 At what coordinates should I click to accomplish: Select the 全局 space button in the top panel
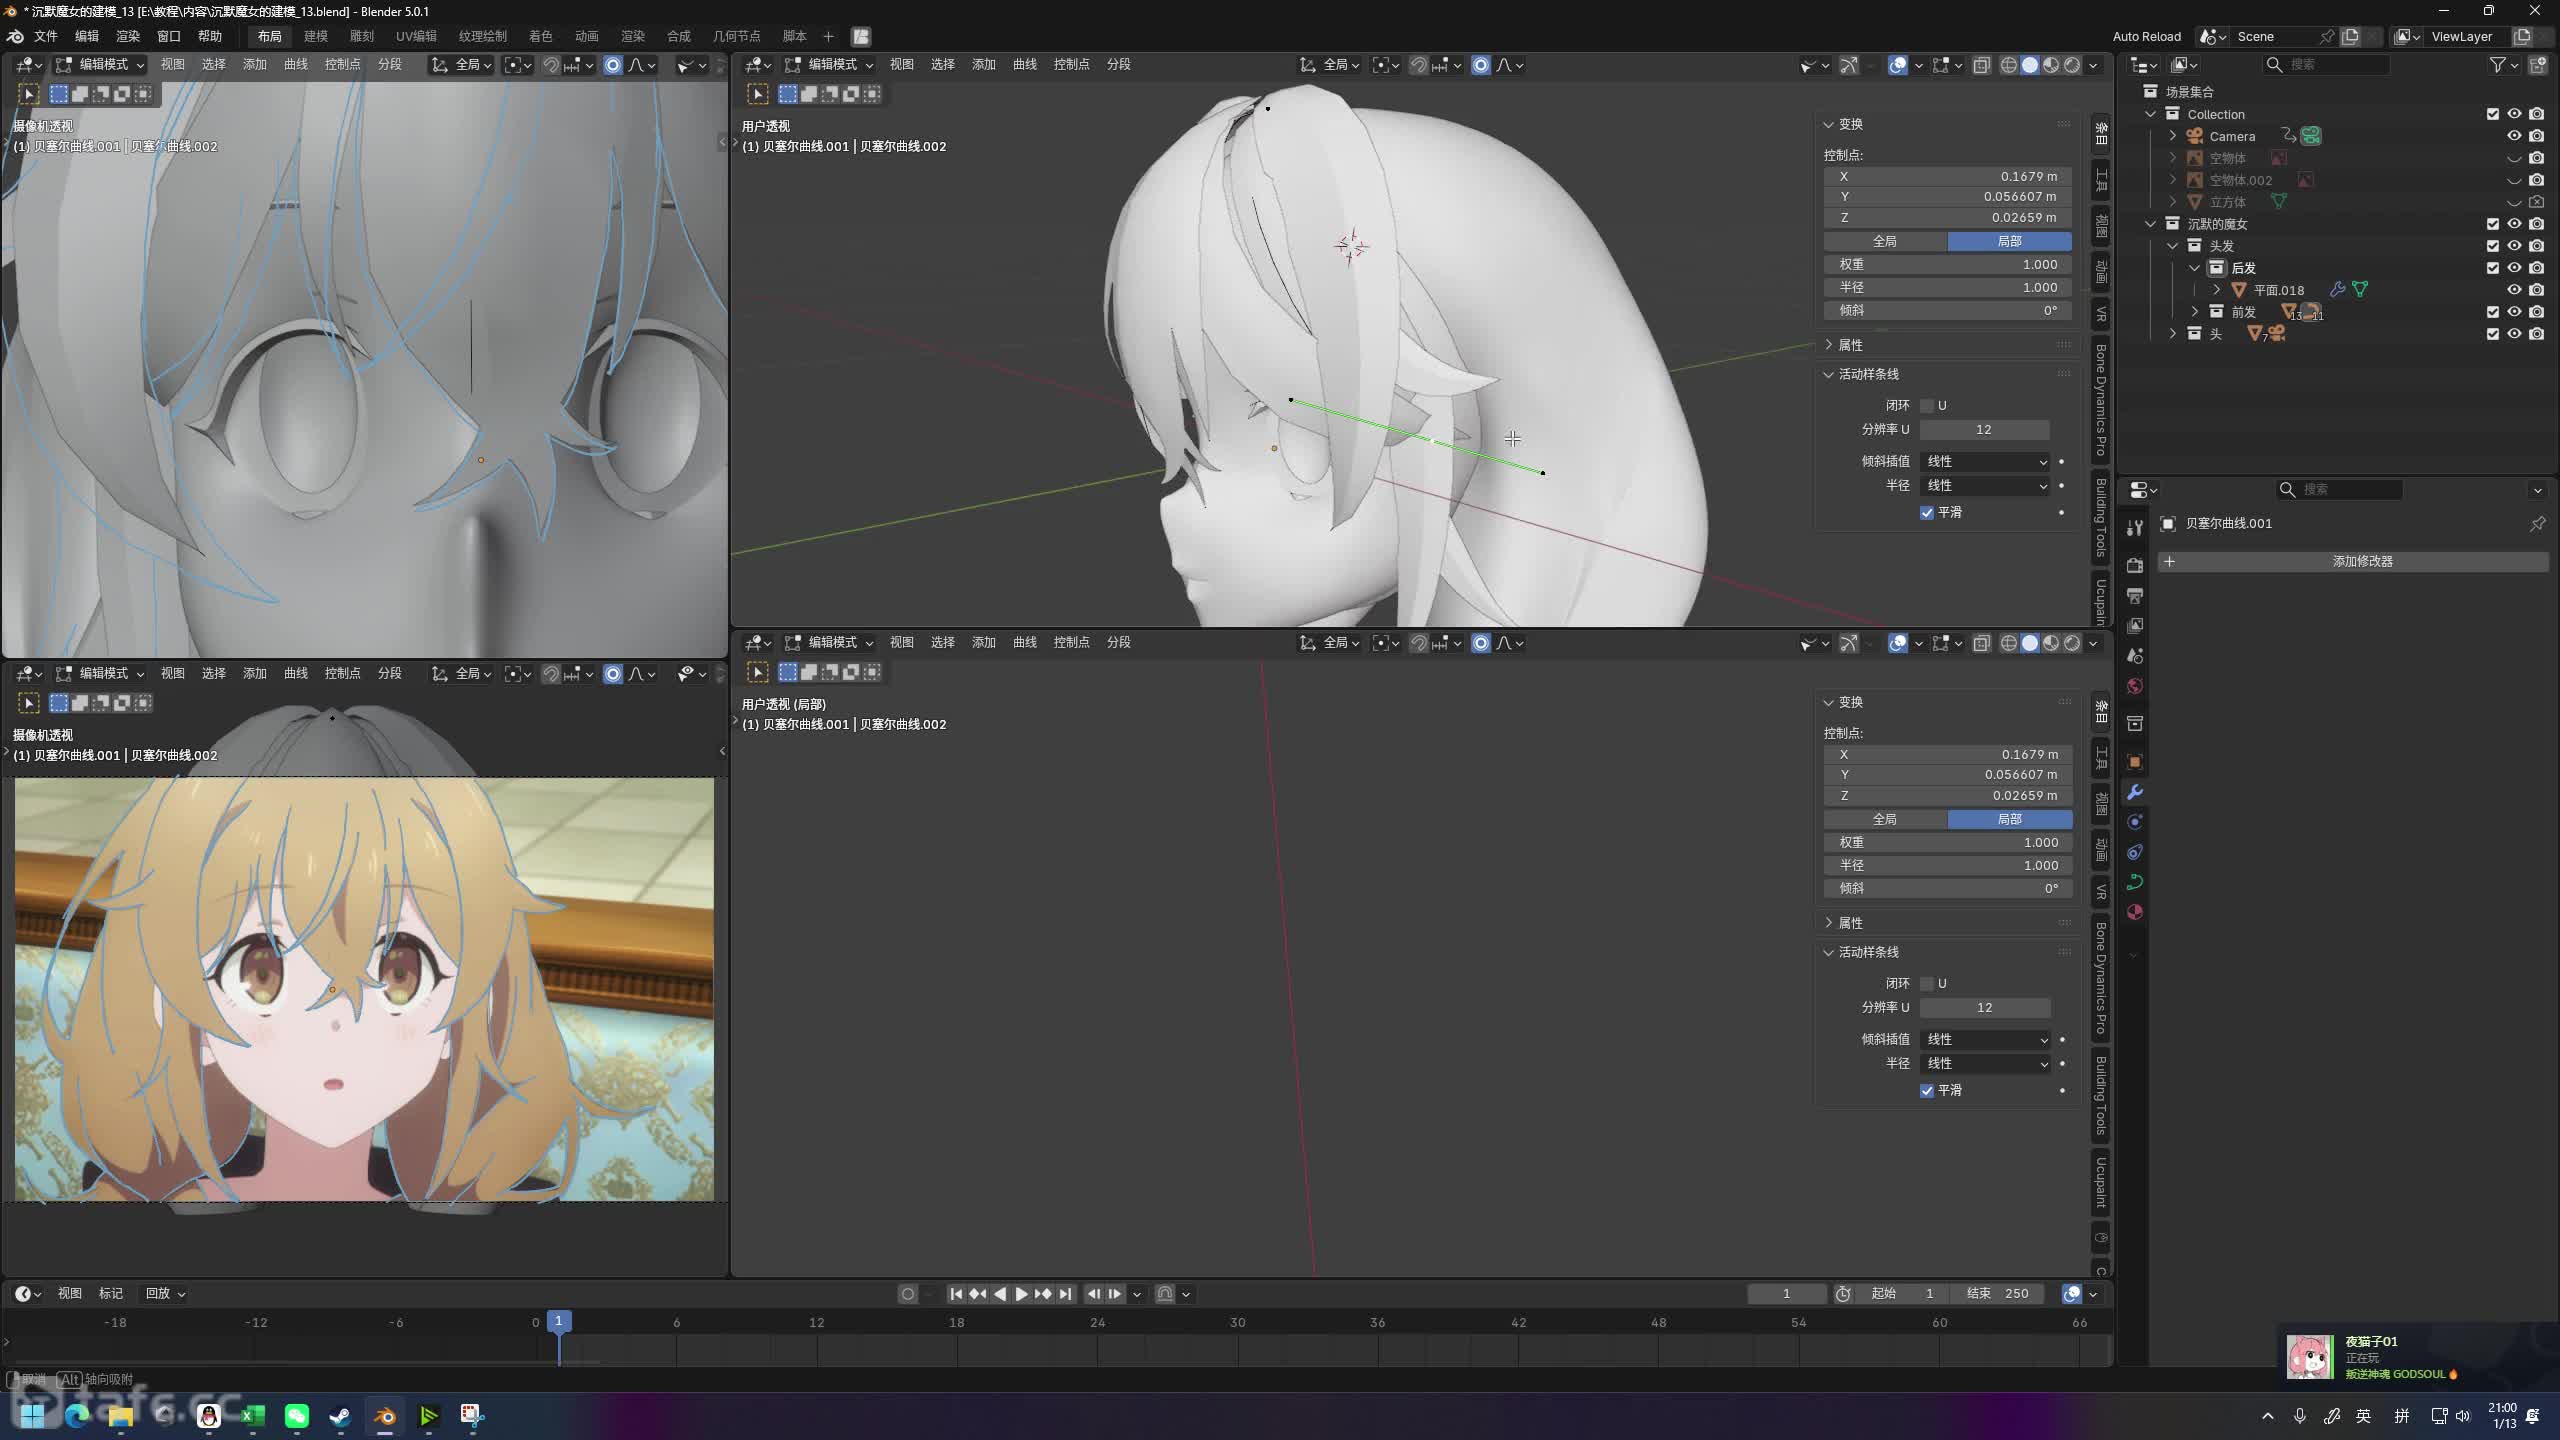[x=1885, y=241]
